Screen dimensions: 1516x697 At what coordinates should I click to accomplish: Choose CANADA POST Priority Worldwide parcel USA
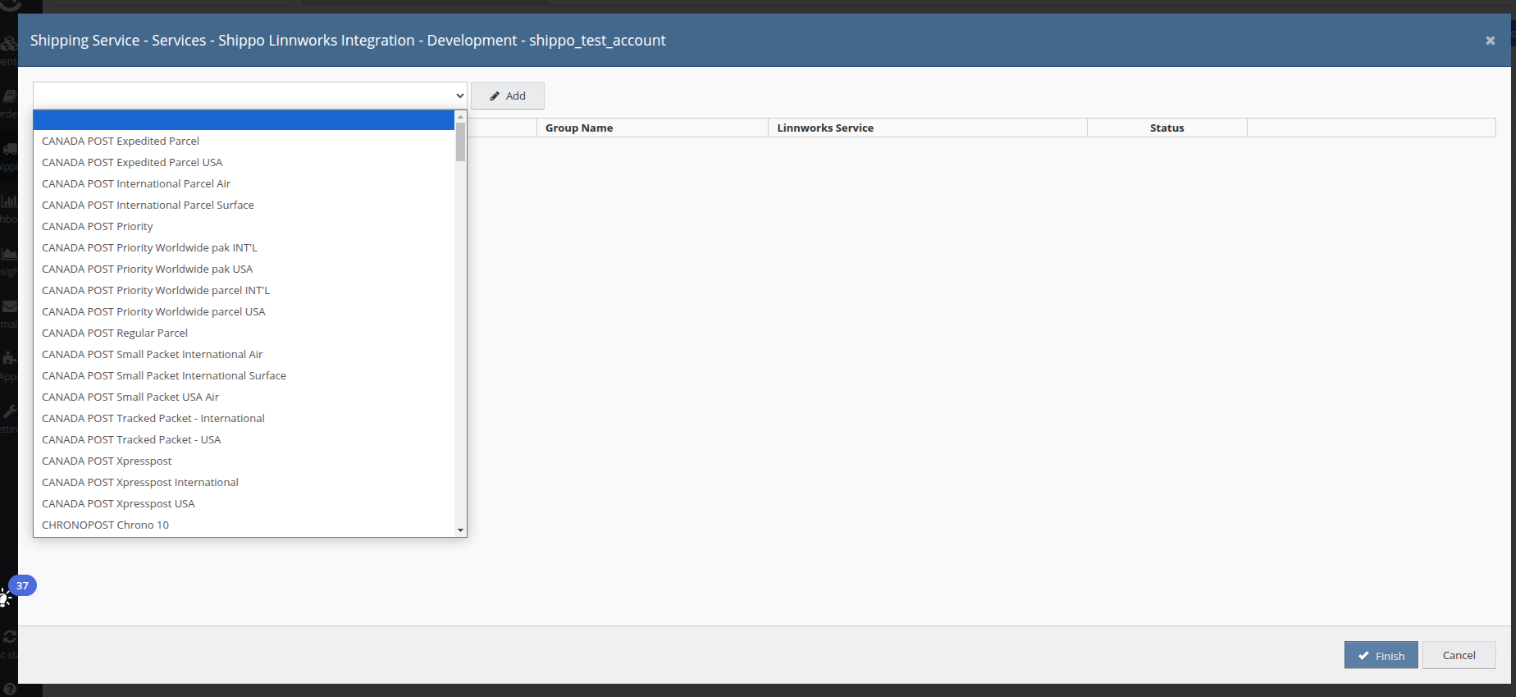point(244,312)
